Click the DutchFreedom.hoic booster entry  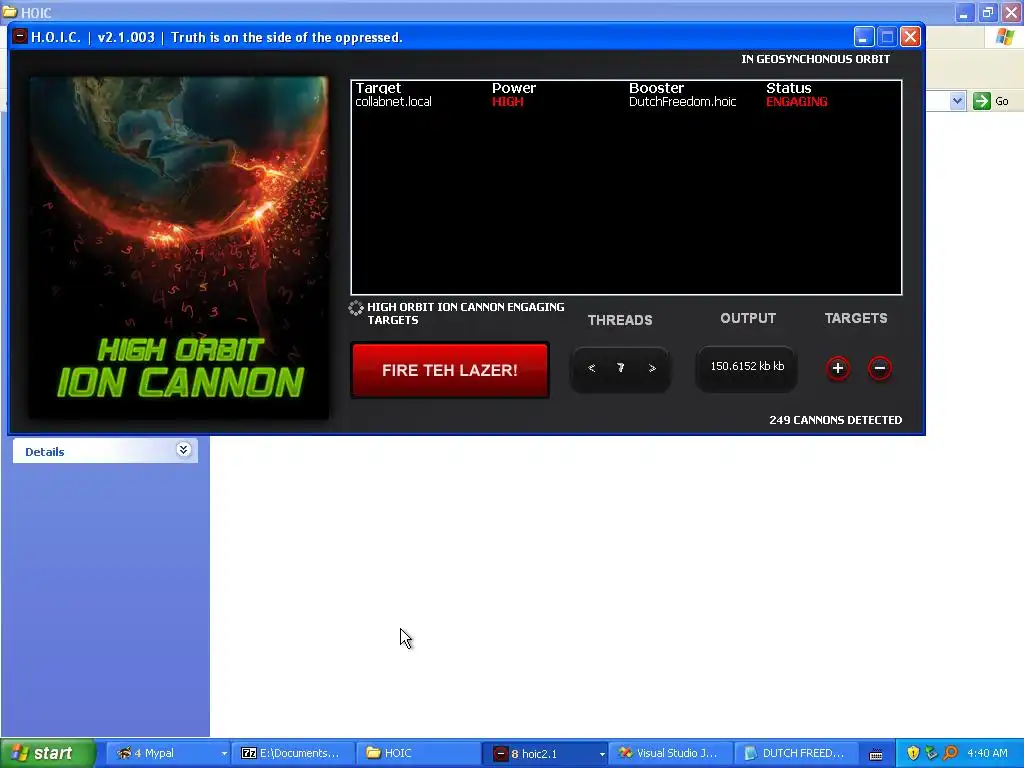(682, 102)
